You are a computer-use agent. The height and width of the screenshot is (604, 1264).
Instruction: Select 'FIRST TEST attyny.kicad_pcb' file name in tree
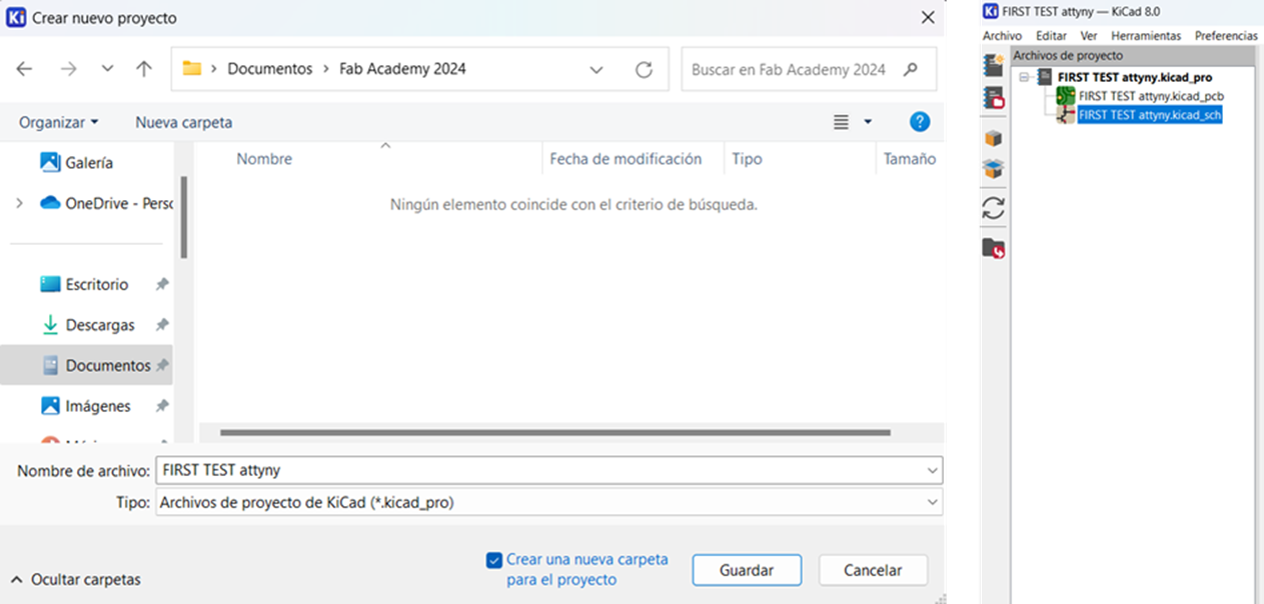tap(1151, 96)
